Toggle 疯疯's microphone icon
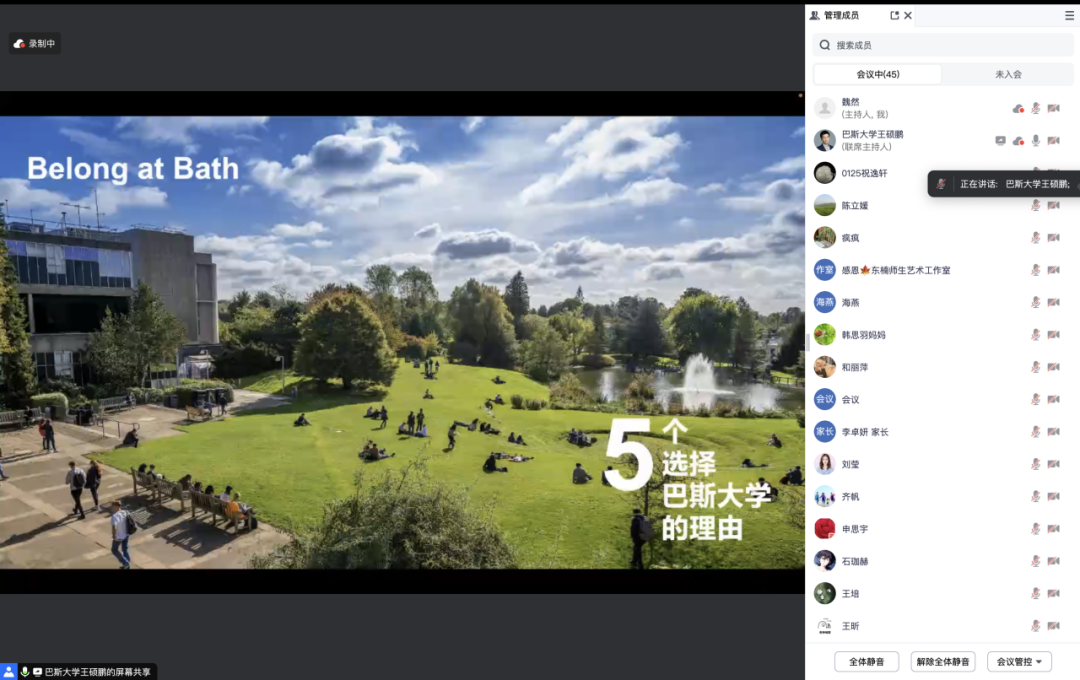Screen dimensions: 1080x680 click(x=1035, y=238)
